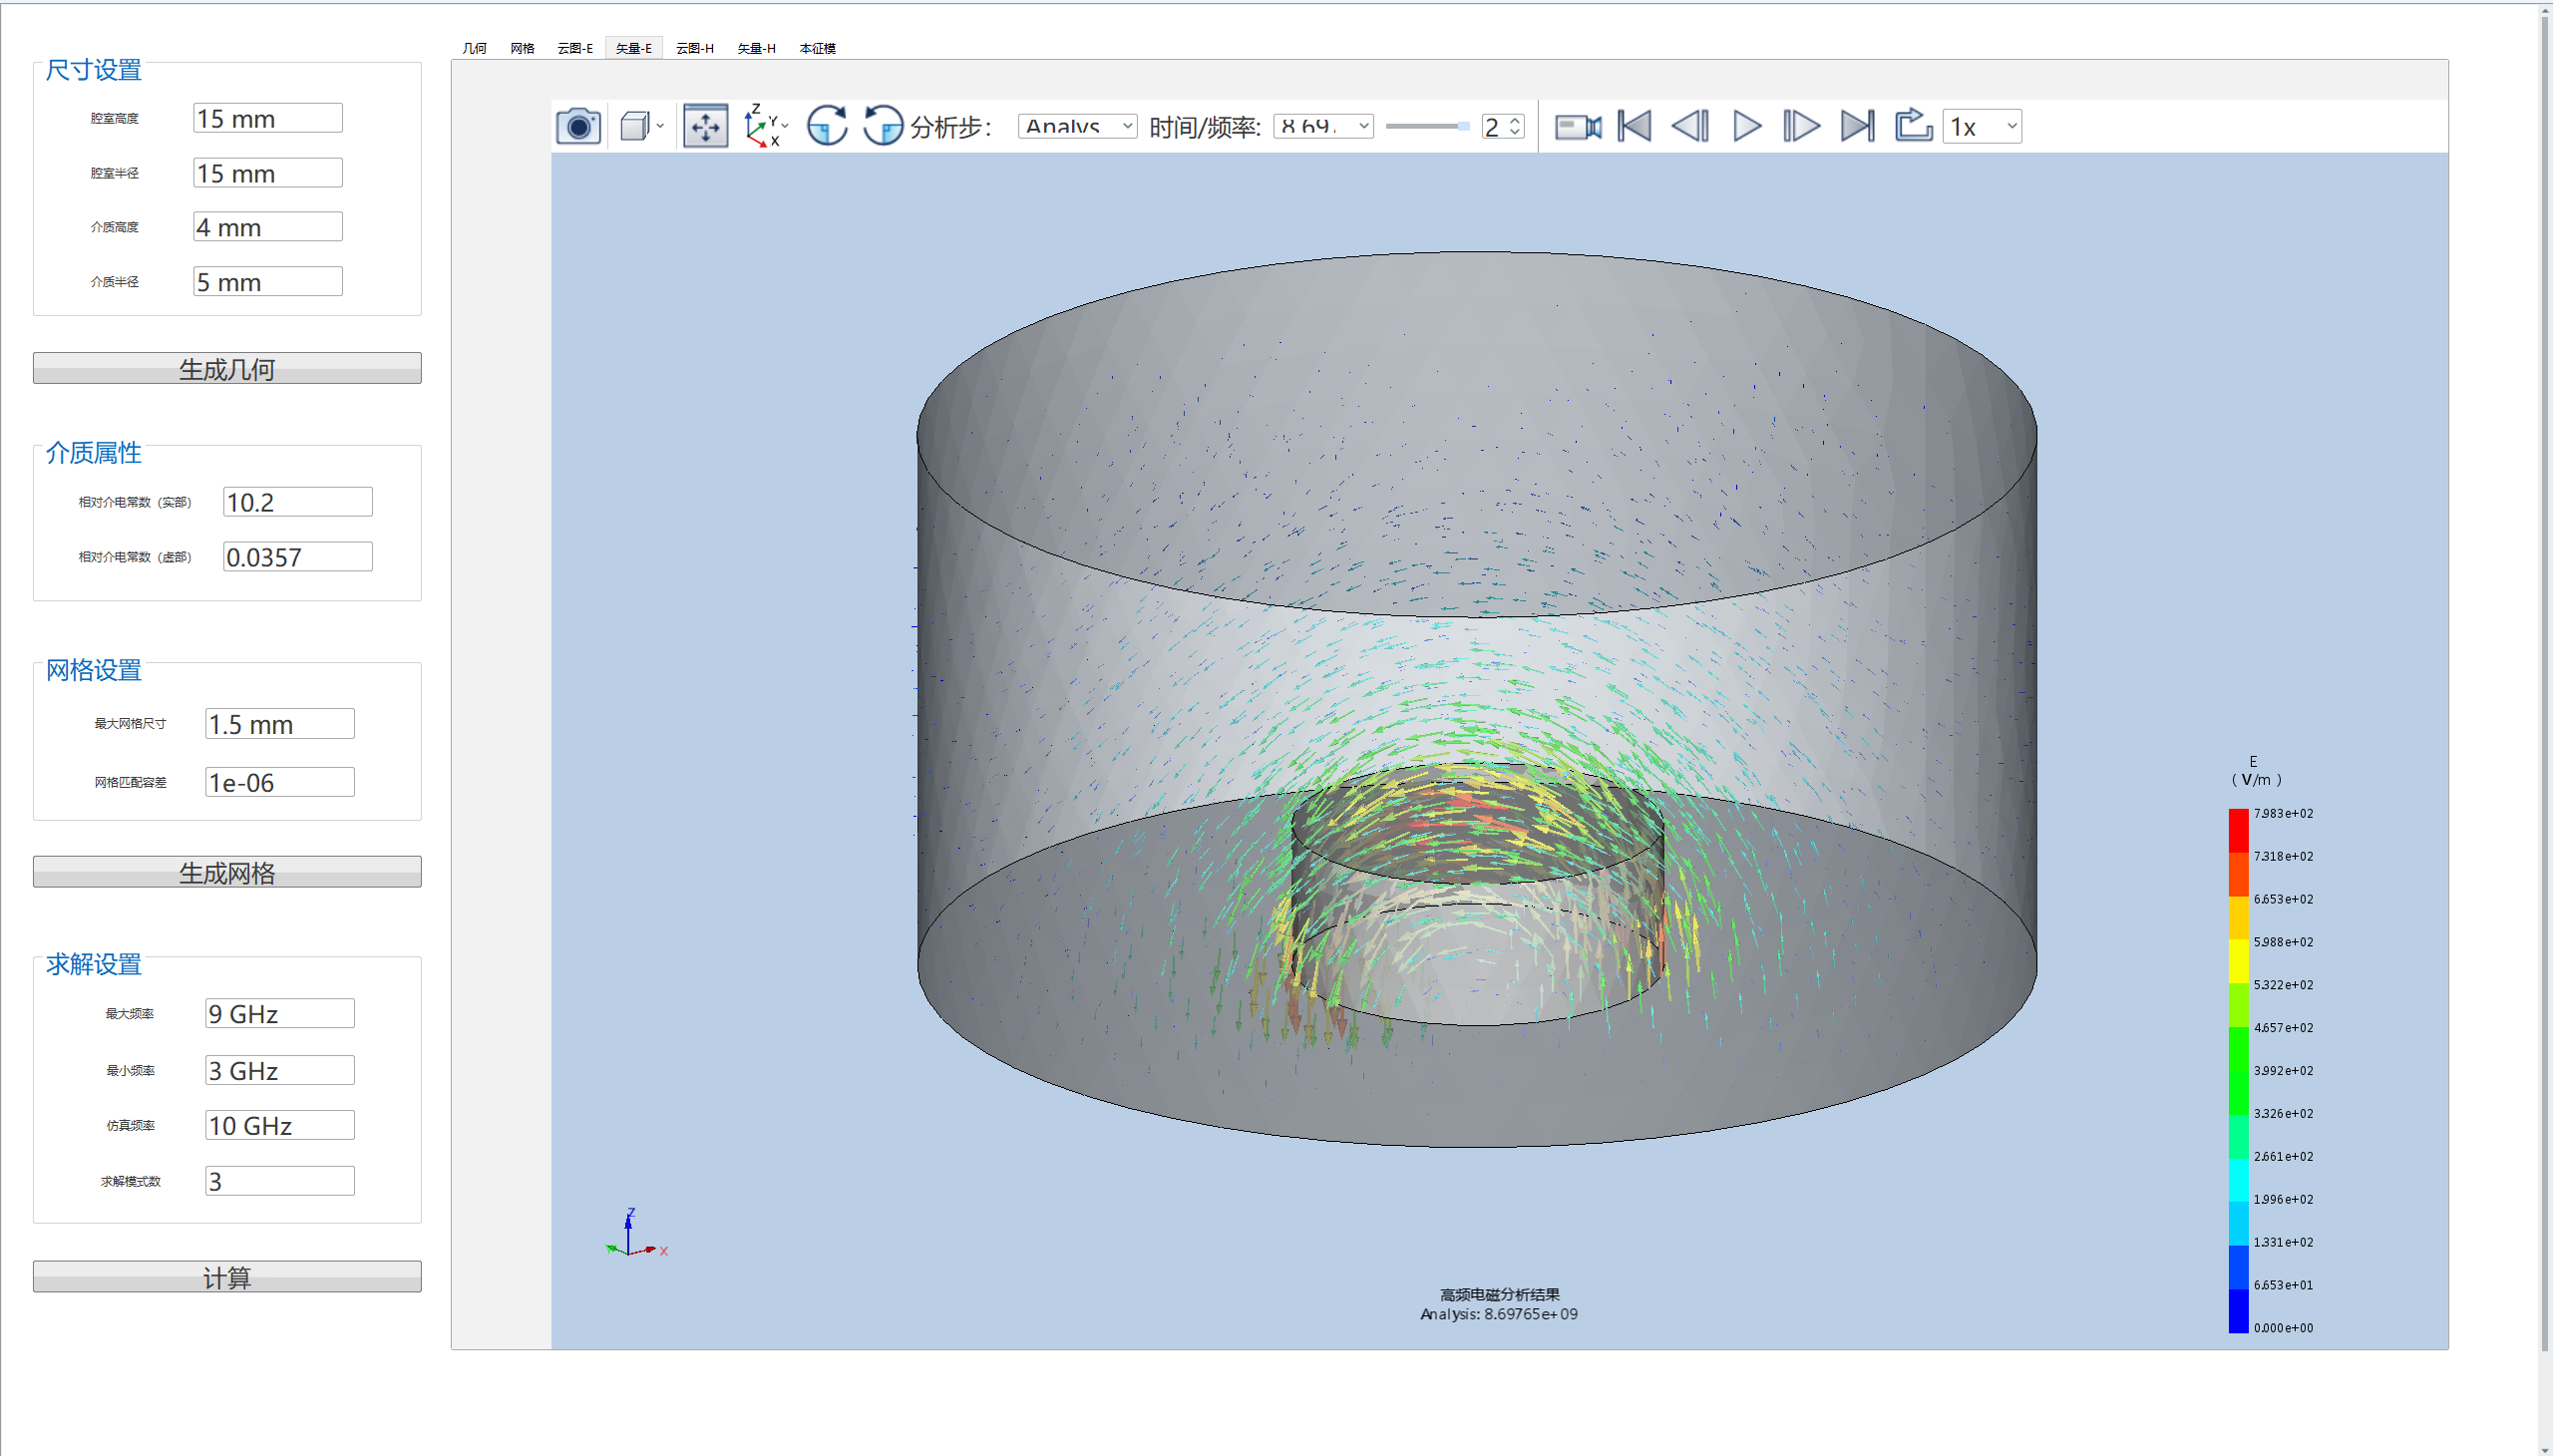Screen dimensions: 2553x1456
Task: Open the 3D view cube dropdown
Action: (642, 126)
